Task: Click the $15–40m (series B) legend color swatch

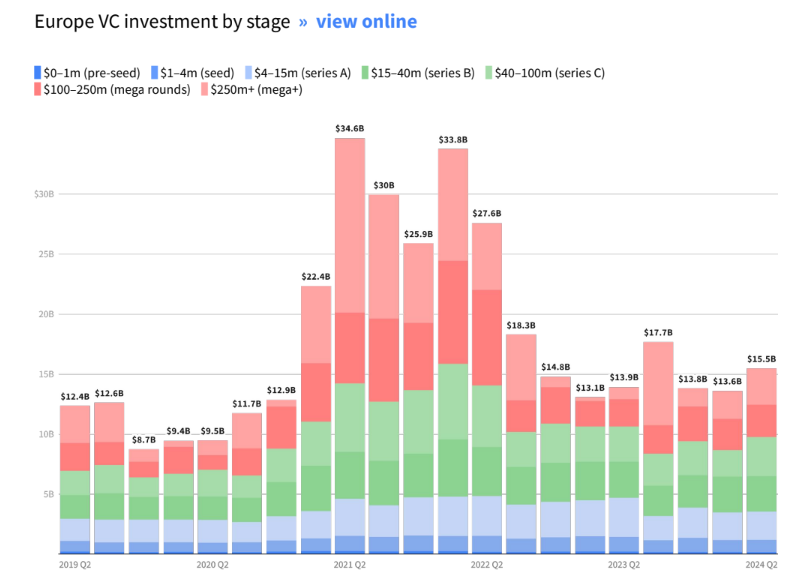Action: coord(365,72)
